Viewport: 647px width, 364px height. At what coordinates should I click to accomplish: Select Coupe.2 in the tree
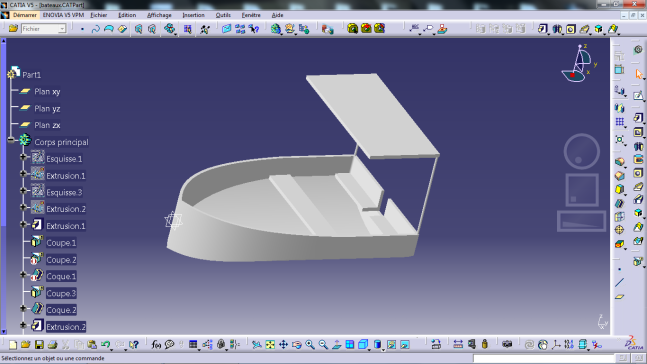pos(61,260)
